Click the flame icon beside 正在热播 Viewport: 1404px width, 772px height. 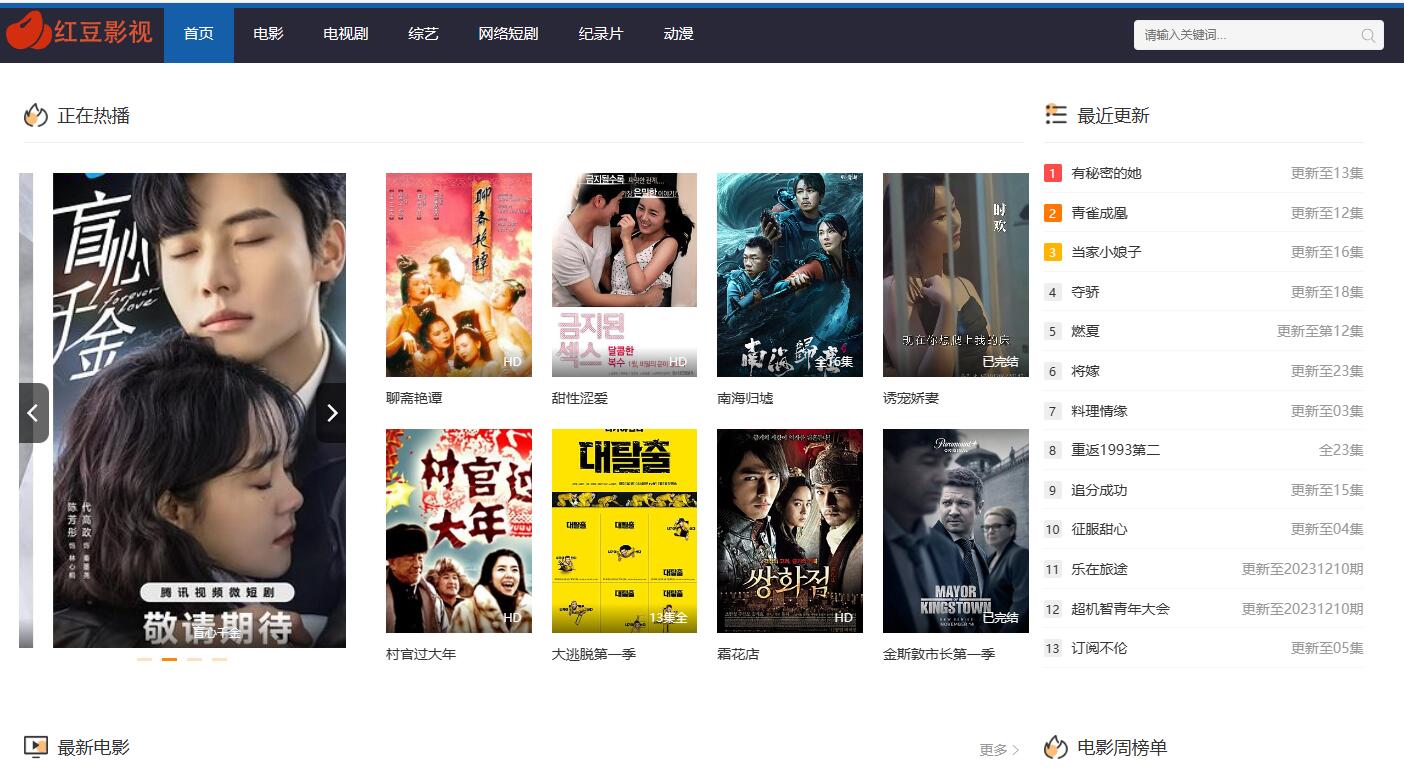coord(36,115)
